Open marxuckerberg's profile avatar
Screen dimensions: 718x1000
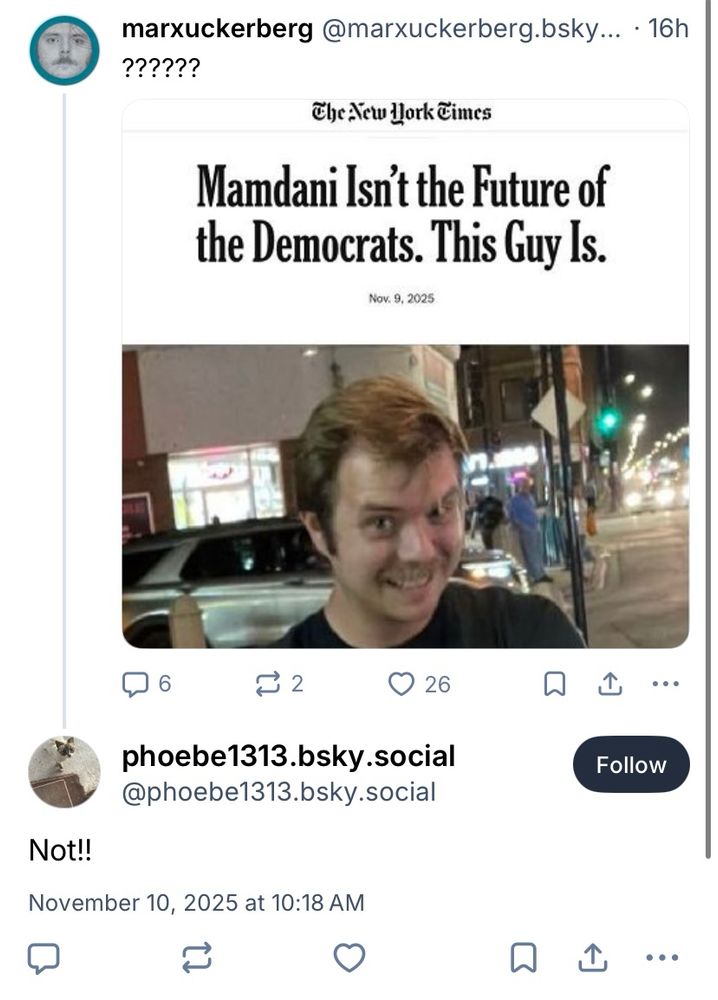click(64, 50)
